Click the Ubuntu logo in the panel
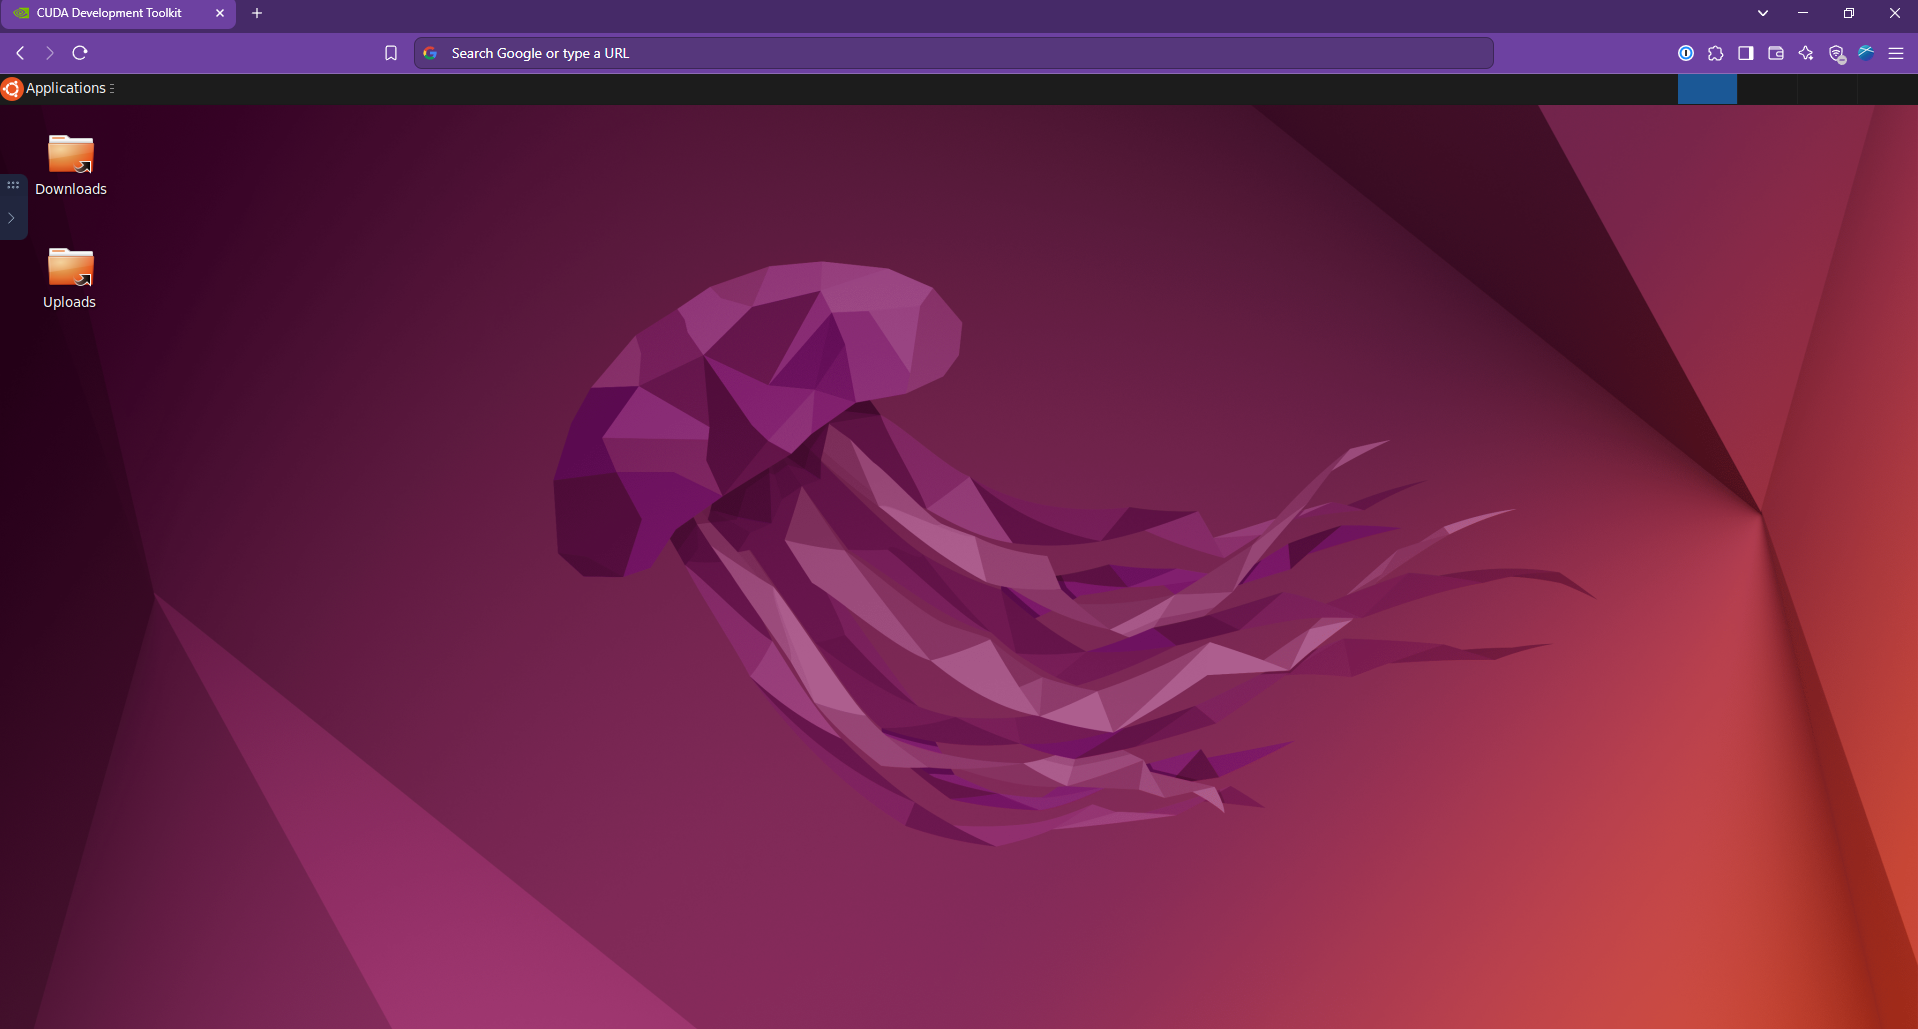1918x1029 pixels. point(12,89)
